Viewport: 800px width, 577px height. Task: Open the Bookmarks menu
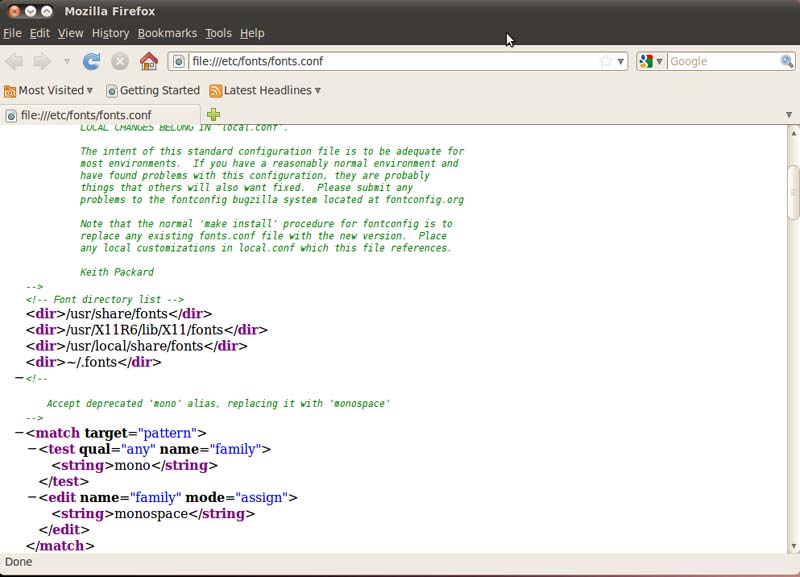click(x=167, y=33)
